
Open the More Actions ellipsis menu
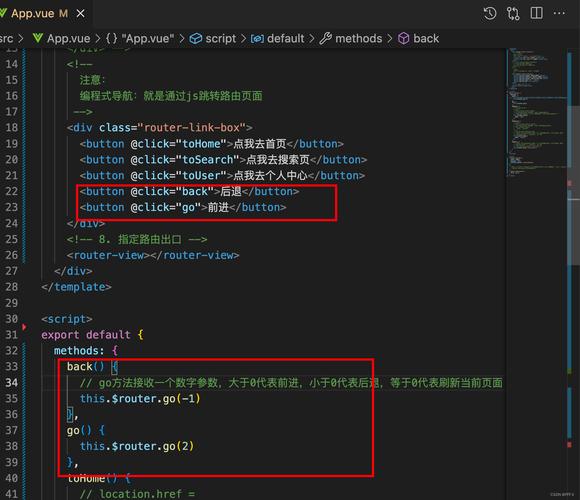559,13
